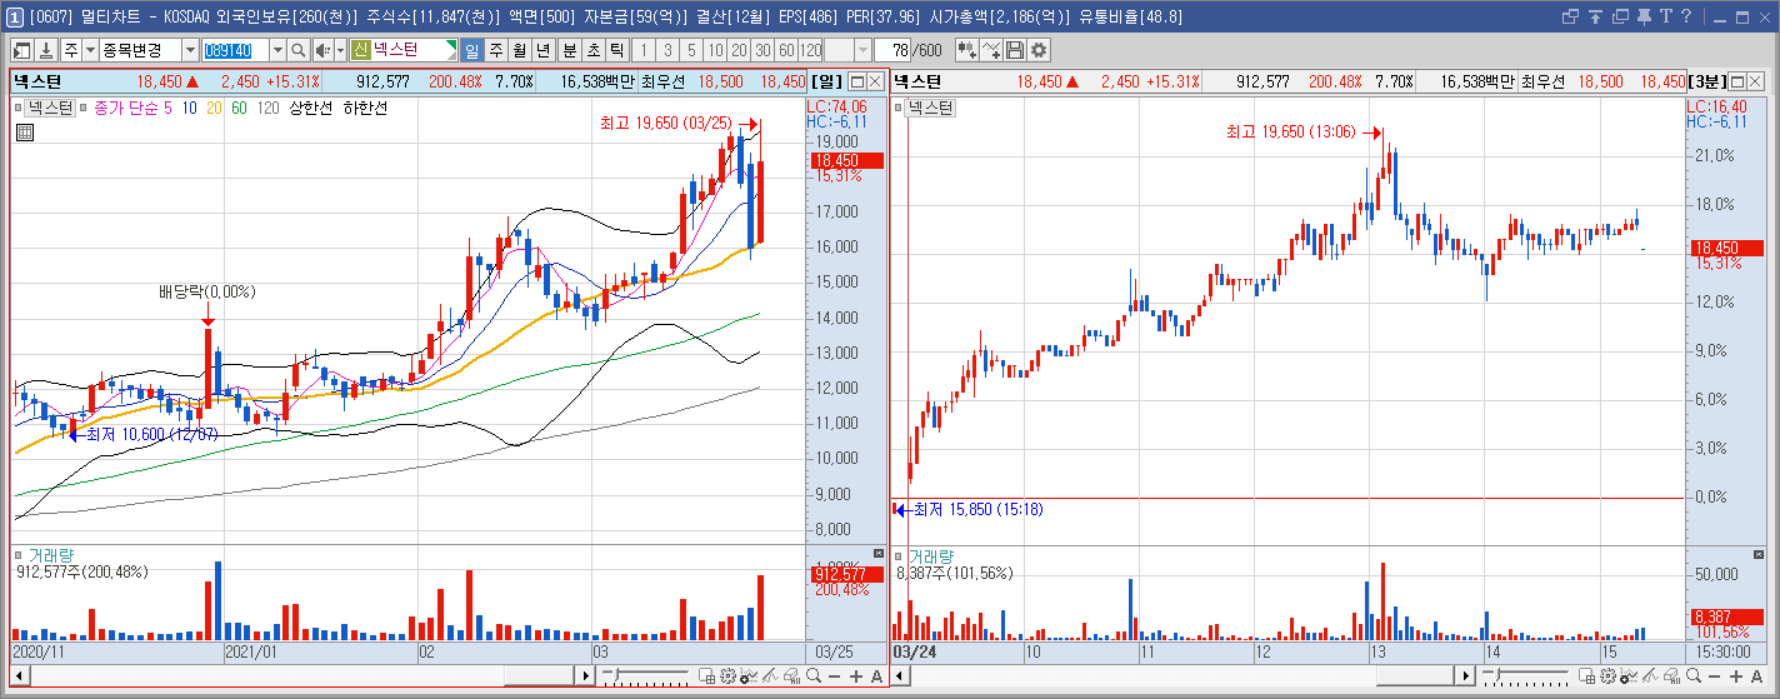Click the magnifier stock search icon
Viewport: 1780px width, 699px height.
298,50
